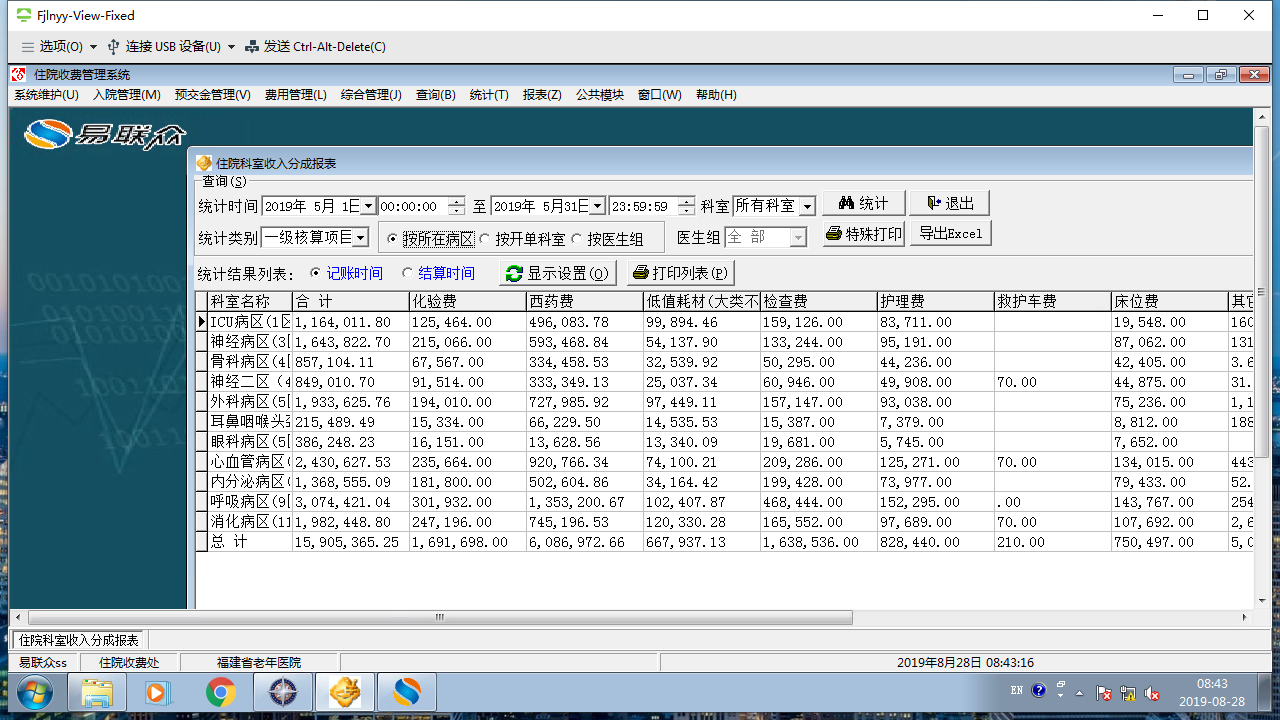
Task: Click the 护理费 column header
Action: coord(936,301)
